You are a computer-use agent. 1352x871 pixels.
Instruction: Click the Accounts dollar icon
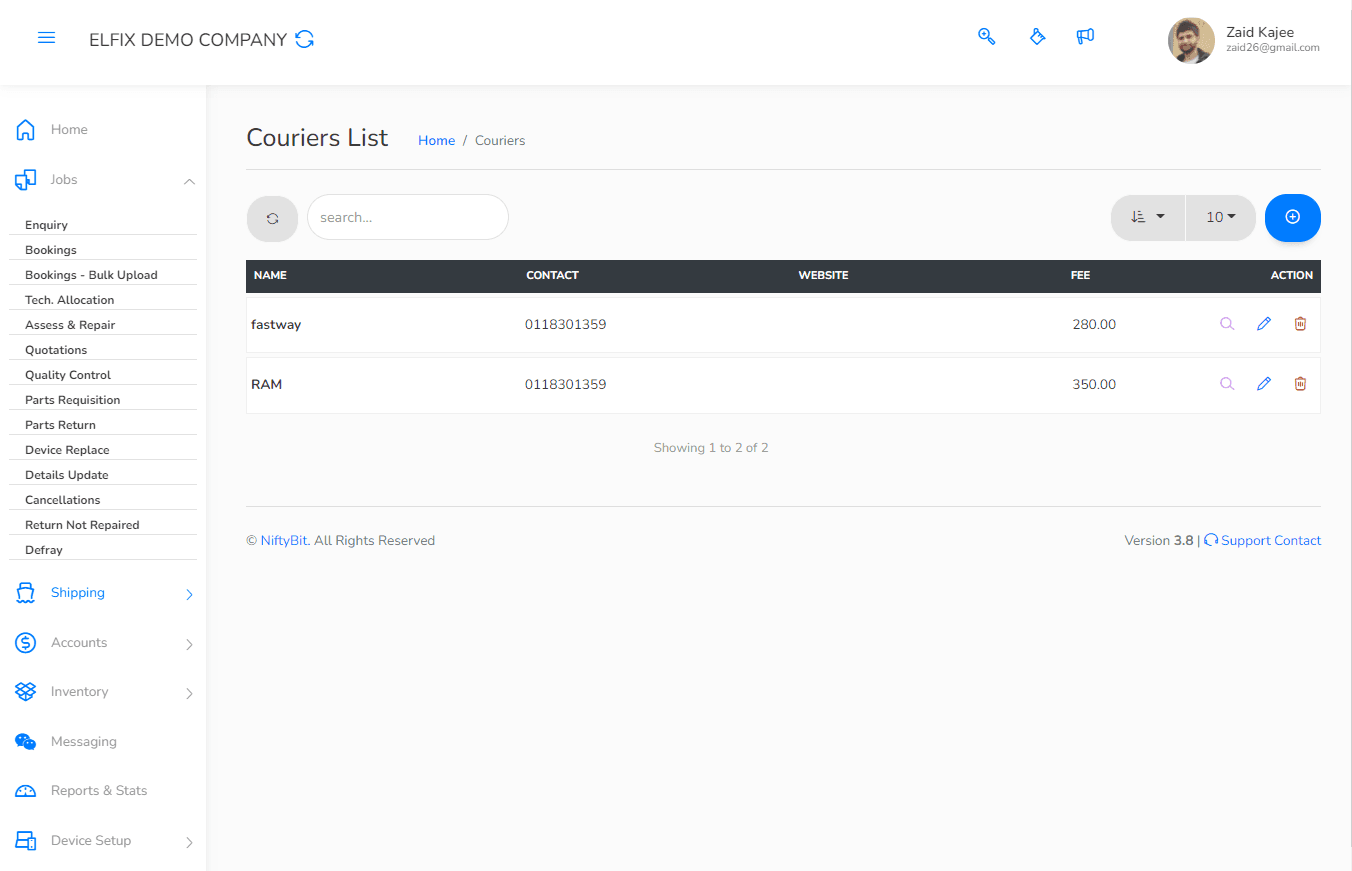click(26, 643)
